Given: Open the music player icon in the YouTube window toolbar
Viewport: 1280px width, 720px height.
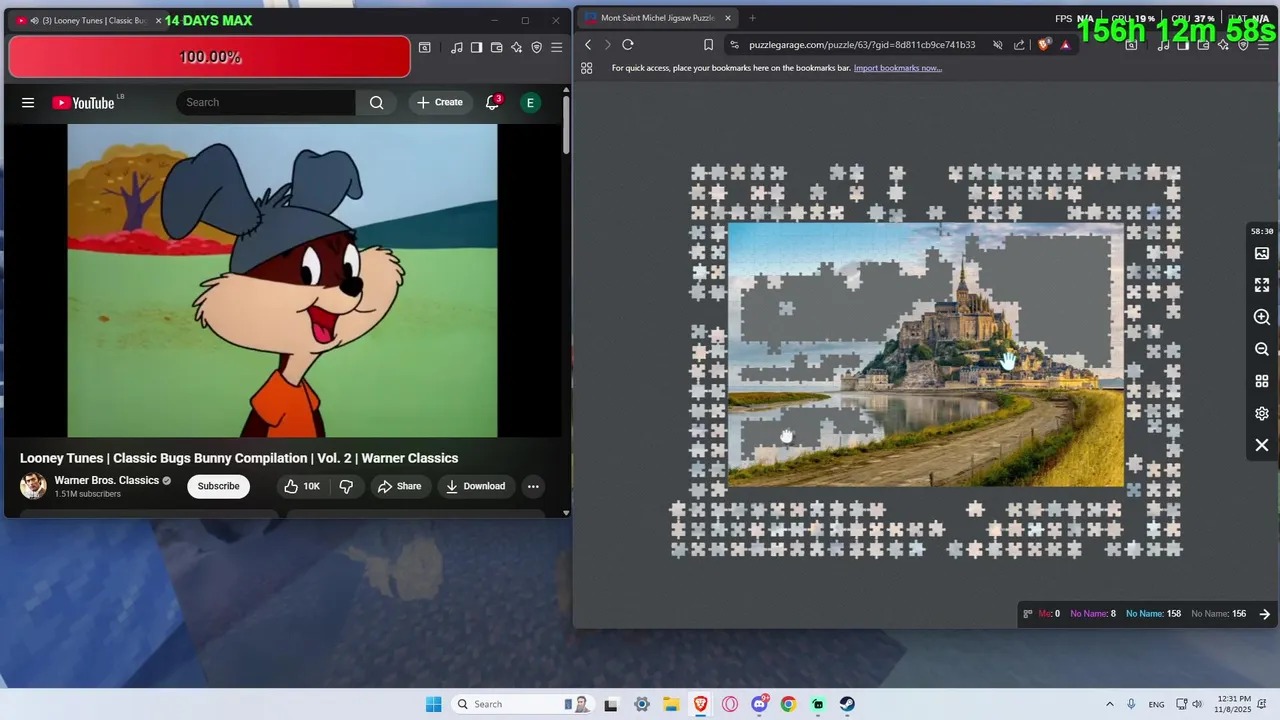Looking at the screenshot, I should [457, 47].
